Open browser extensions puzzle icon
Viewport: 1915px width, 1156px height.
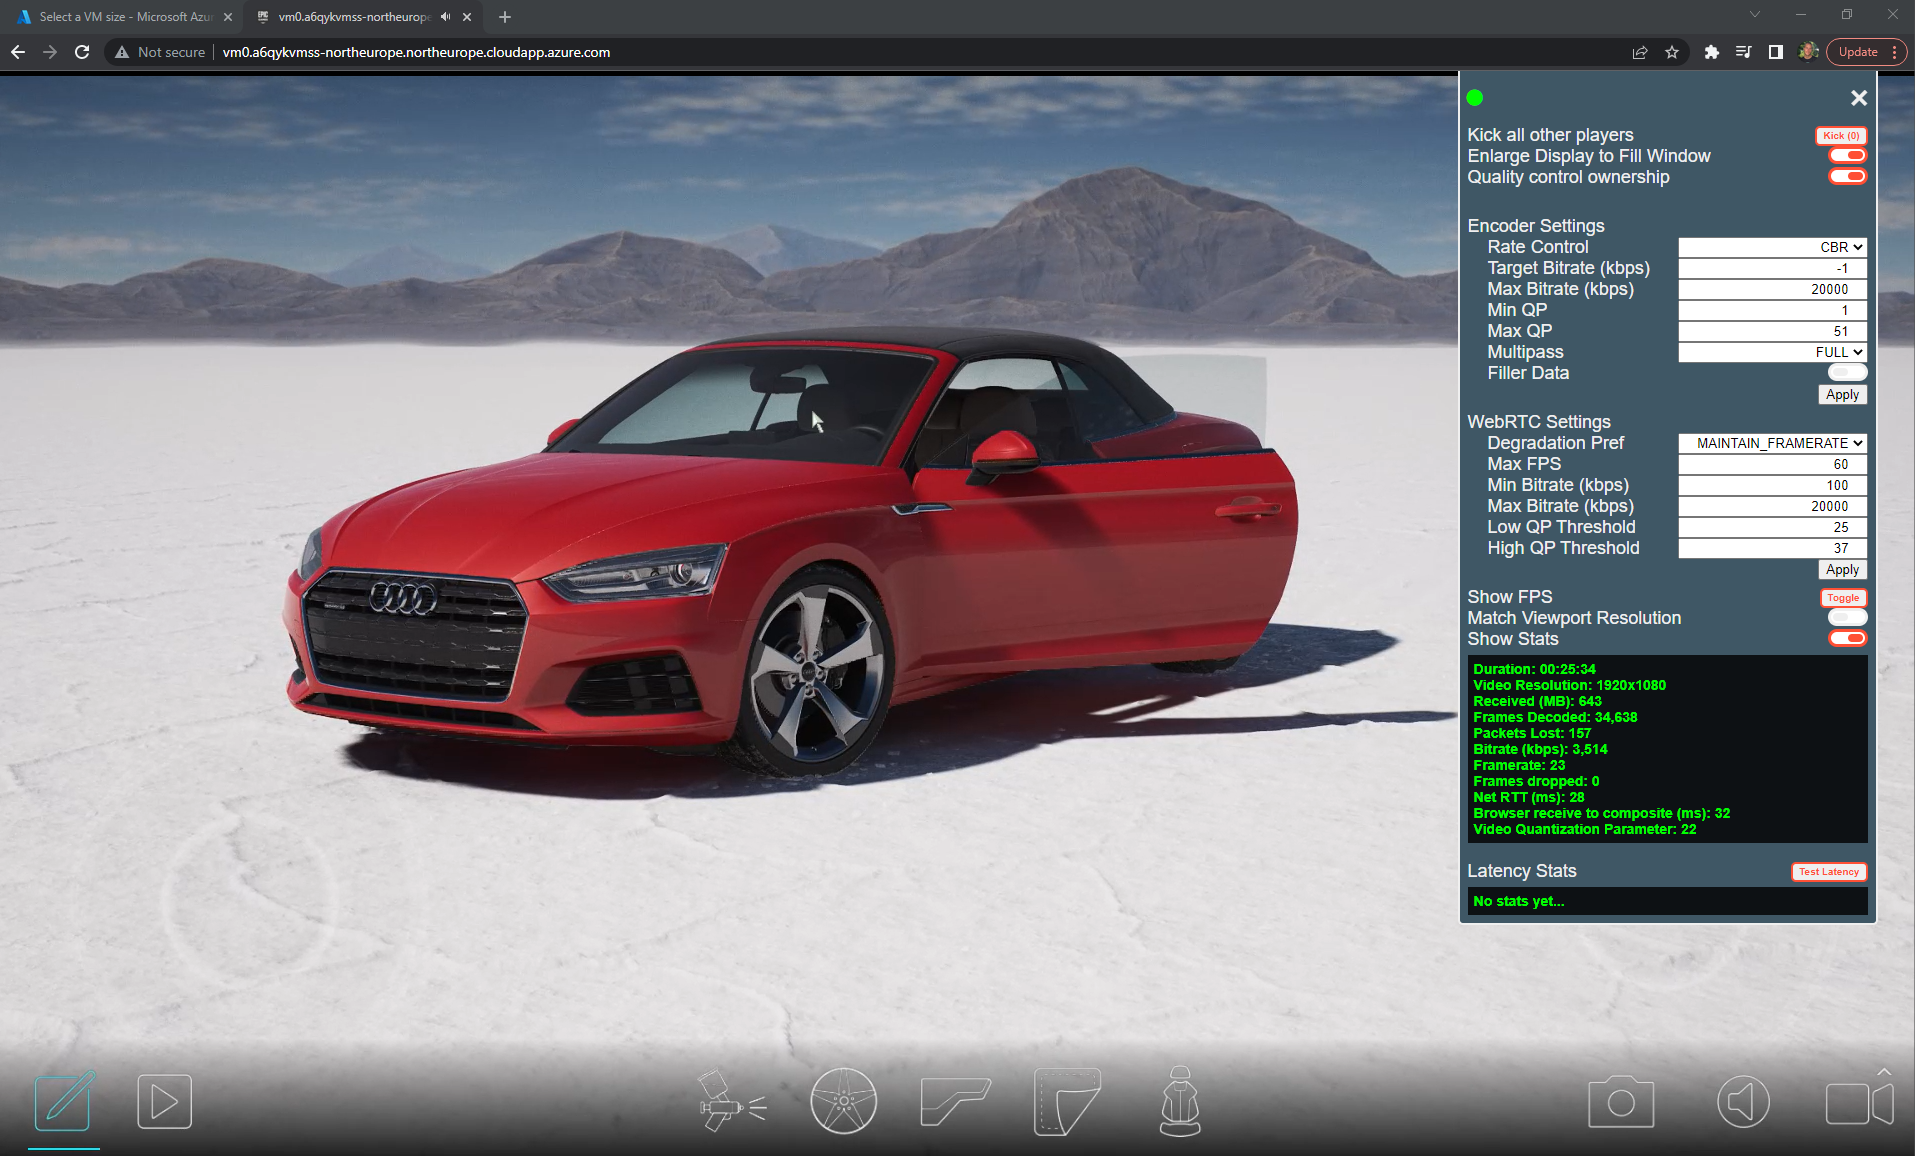pyautogui.click(x=1712, y=52)
